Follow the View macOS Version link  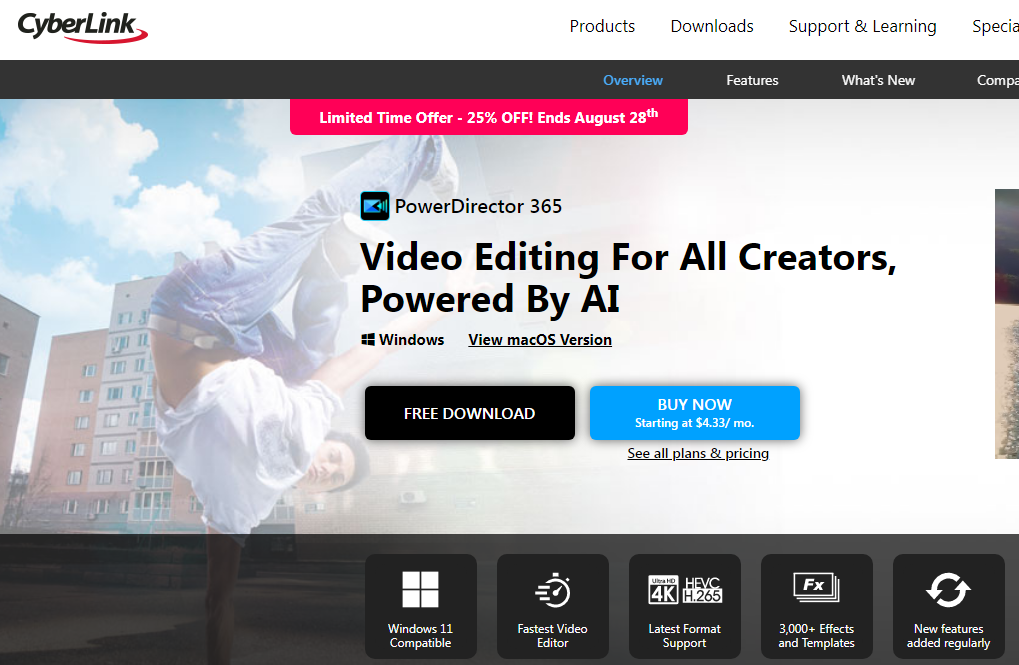tap(540, 340)
